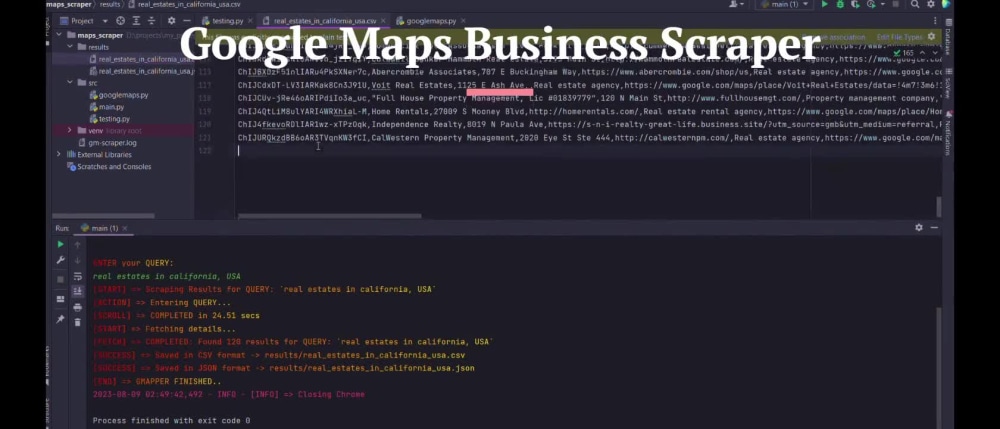Open IDE settings gear in top toolbar
The height and width of the screenshot is (429, 1000).
[x=930, y=4]
